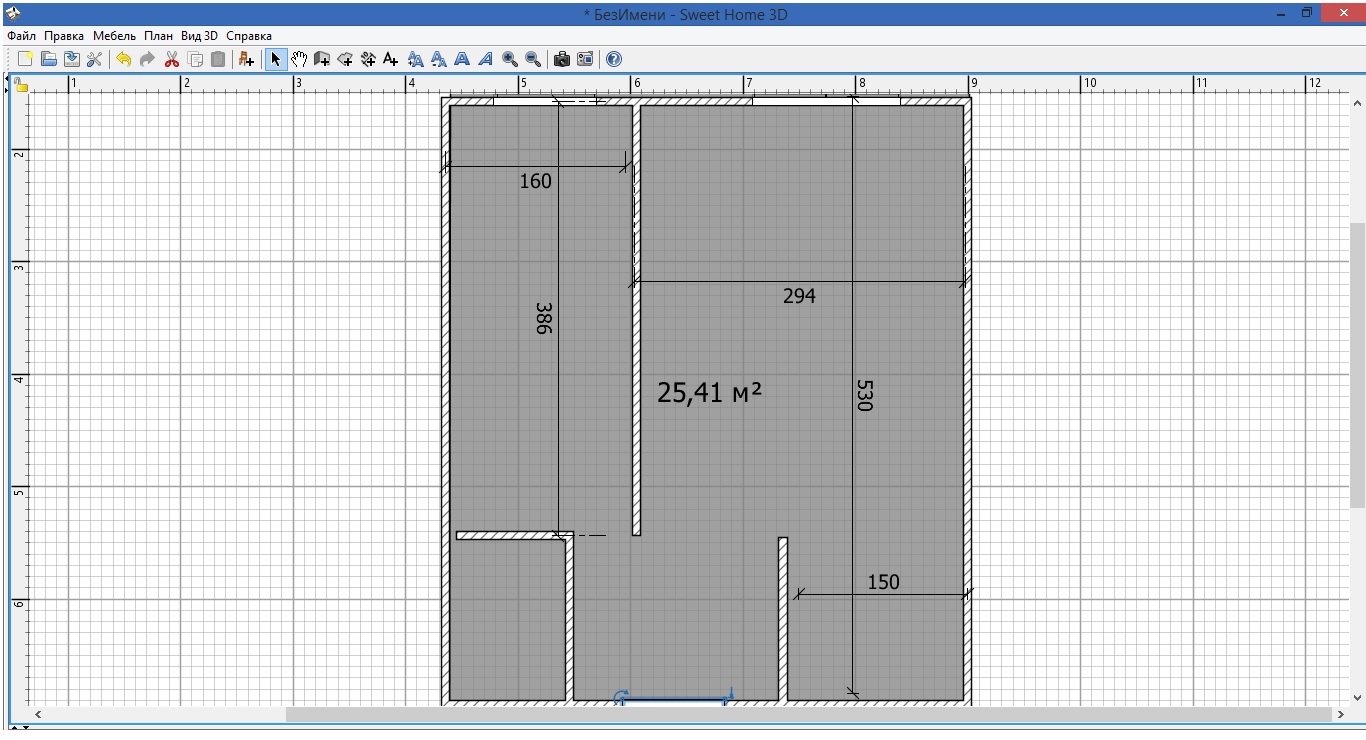Viewport: 1366px width, 740px height.
Task: Create a photo with the camera icon
Action: point(562,60)
